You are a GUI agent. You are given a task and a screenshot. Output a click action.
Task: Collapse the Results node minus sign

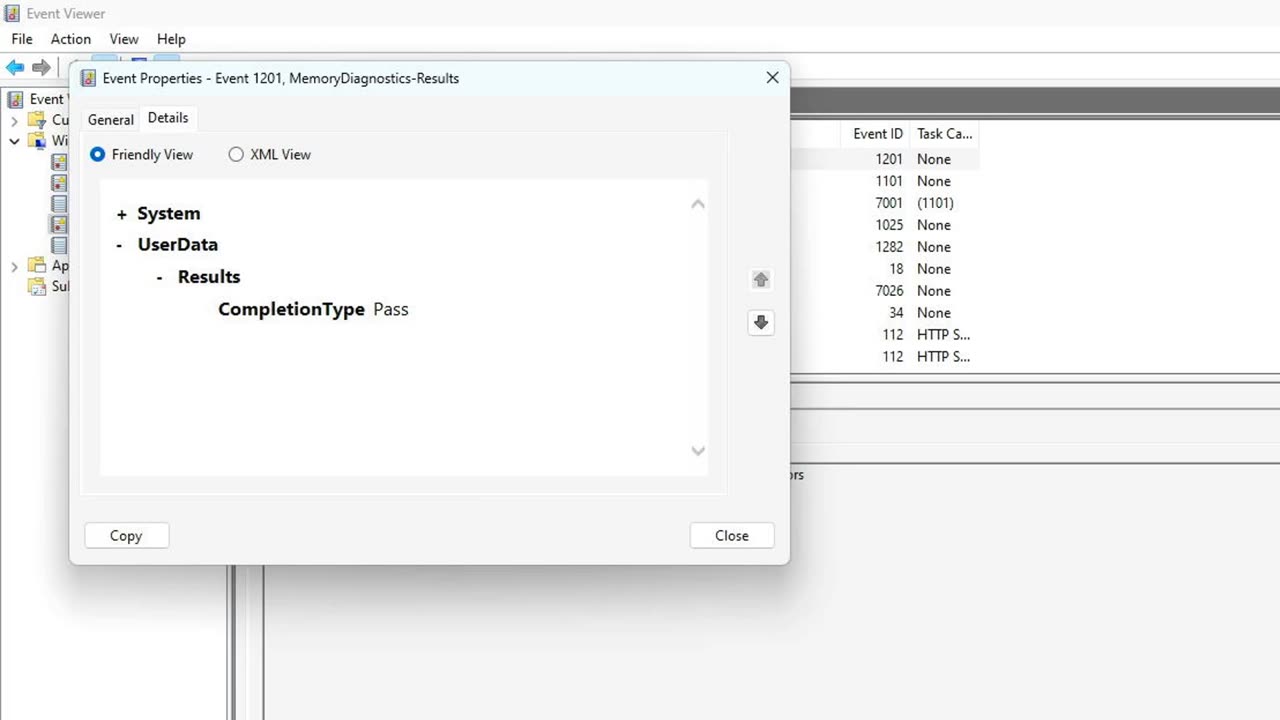[159, 277]
